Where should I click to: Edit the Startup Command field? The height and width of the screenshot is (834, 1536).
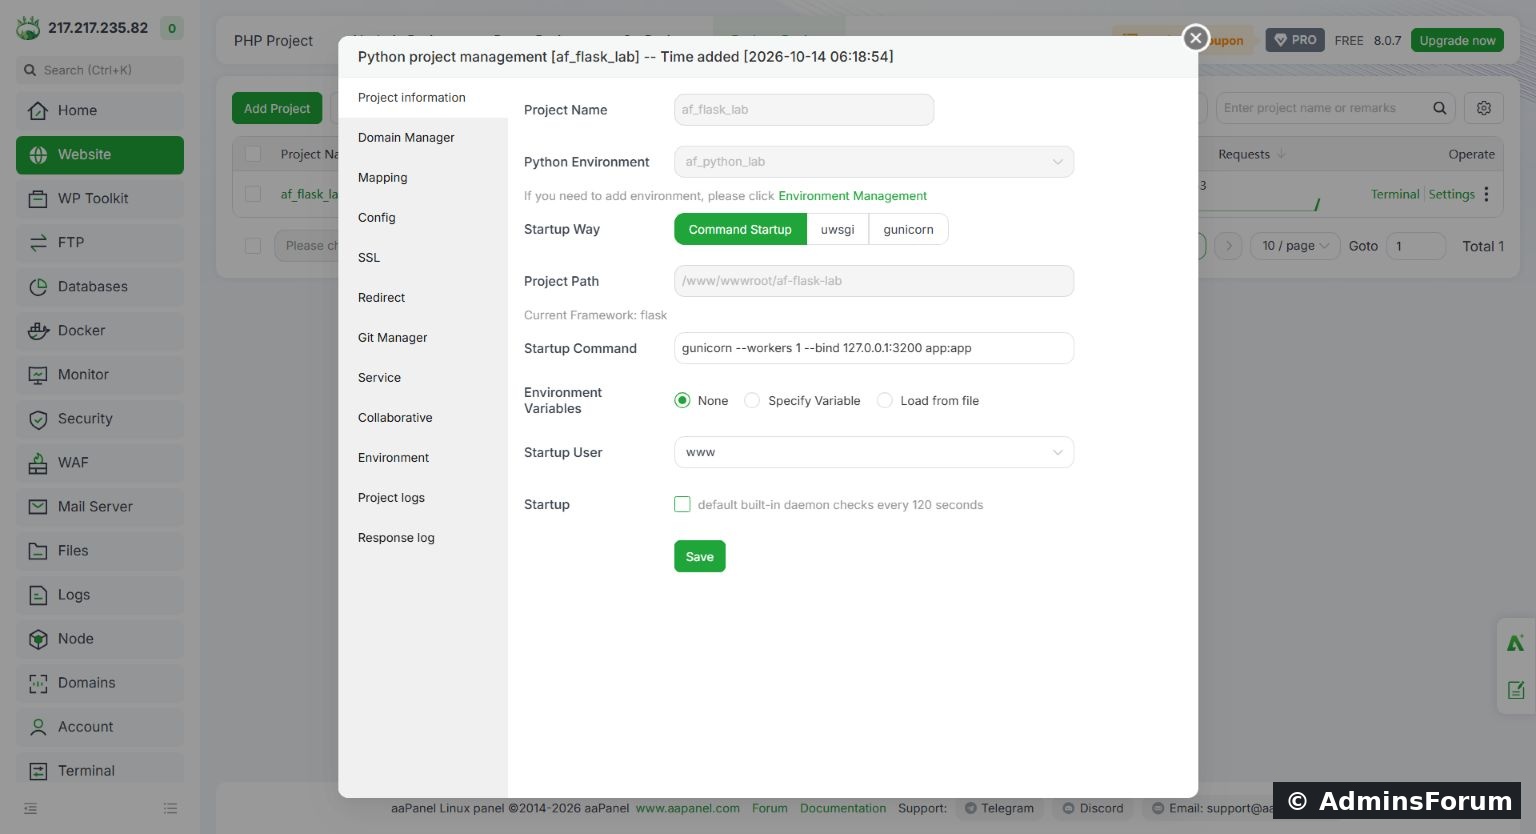click(x=874, y=348)
